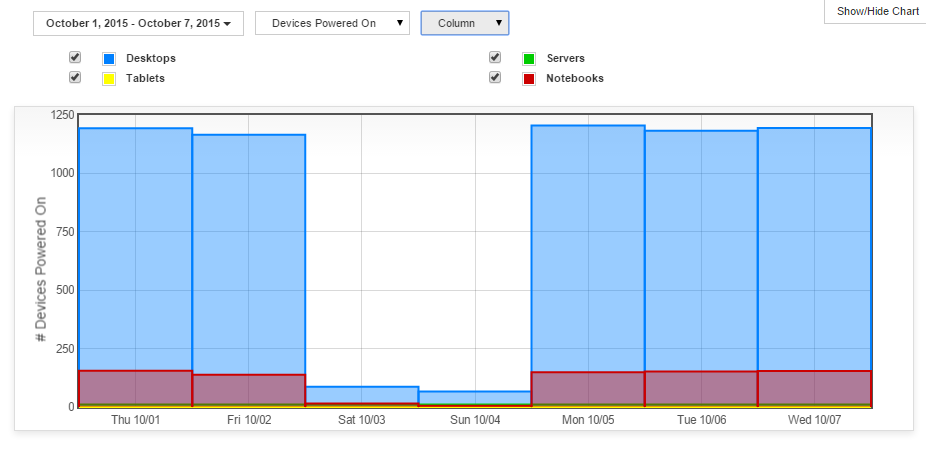
Task: Click the Fri 10/02 blue column
Action: point(248,250)
